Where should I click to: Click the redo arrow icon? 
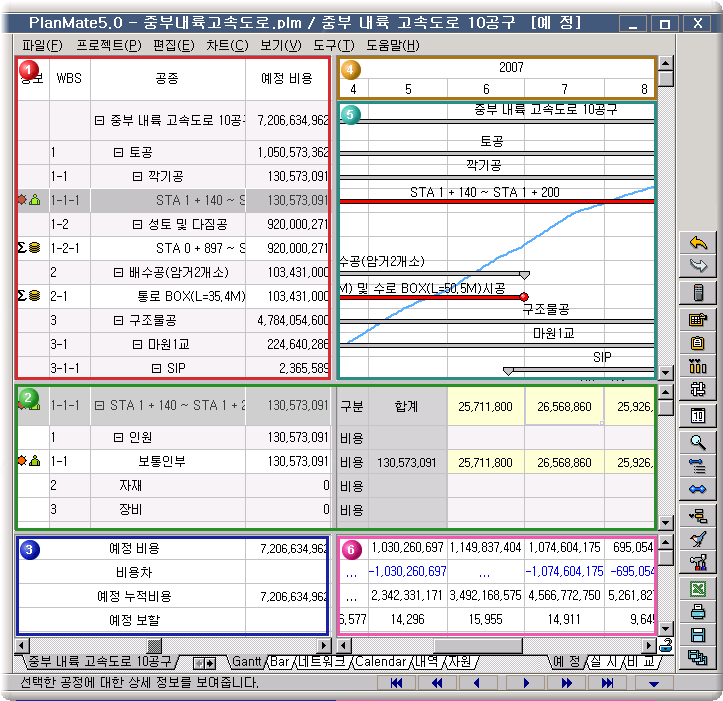pyautogui.click(x=699, y=265)
